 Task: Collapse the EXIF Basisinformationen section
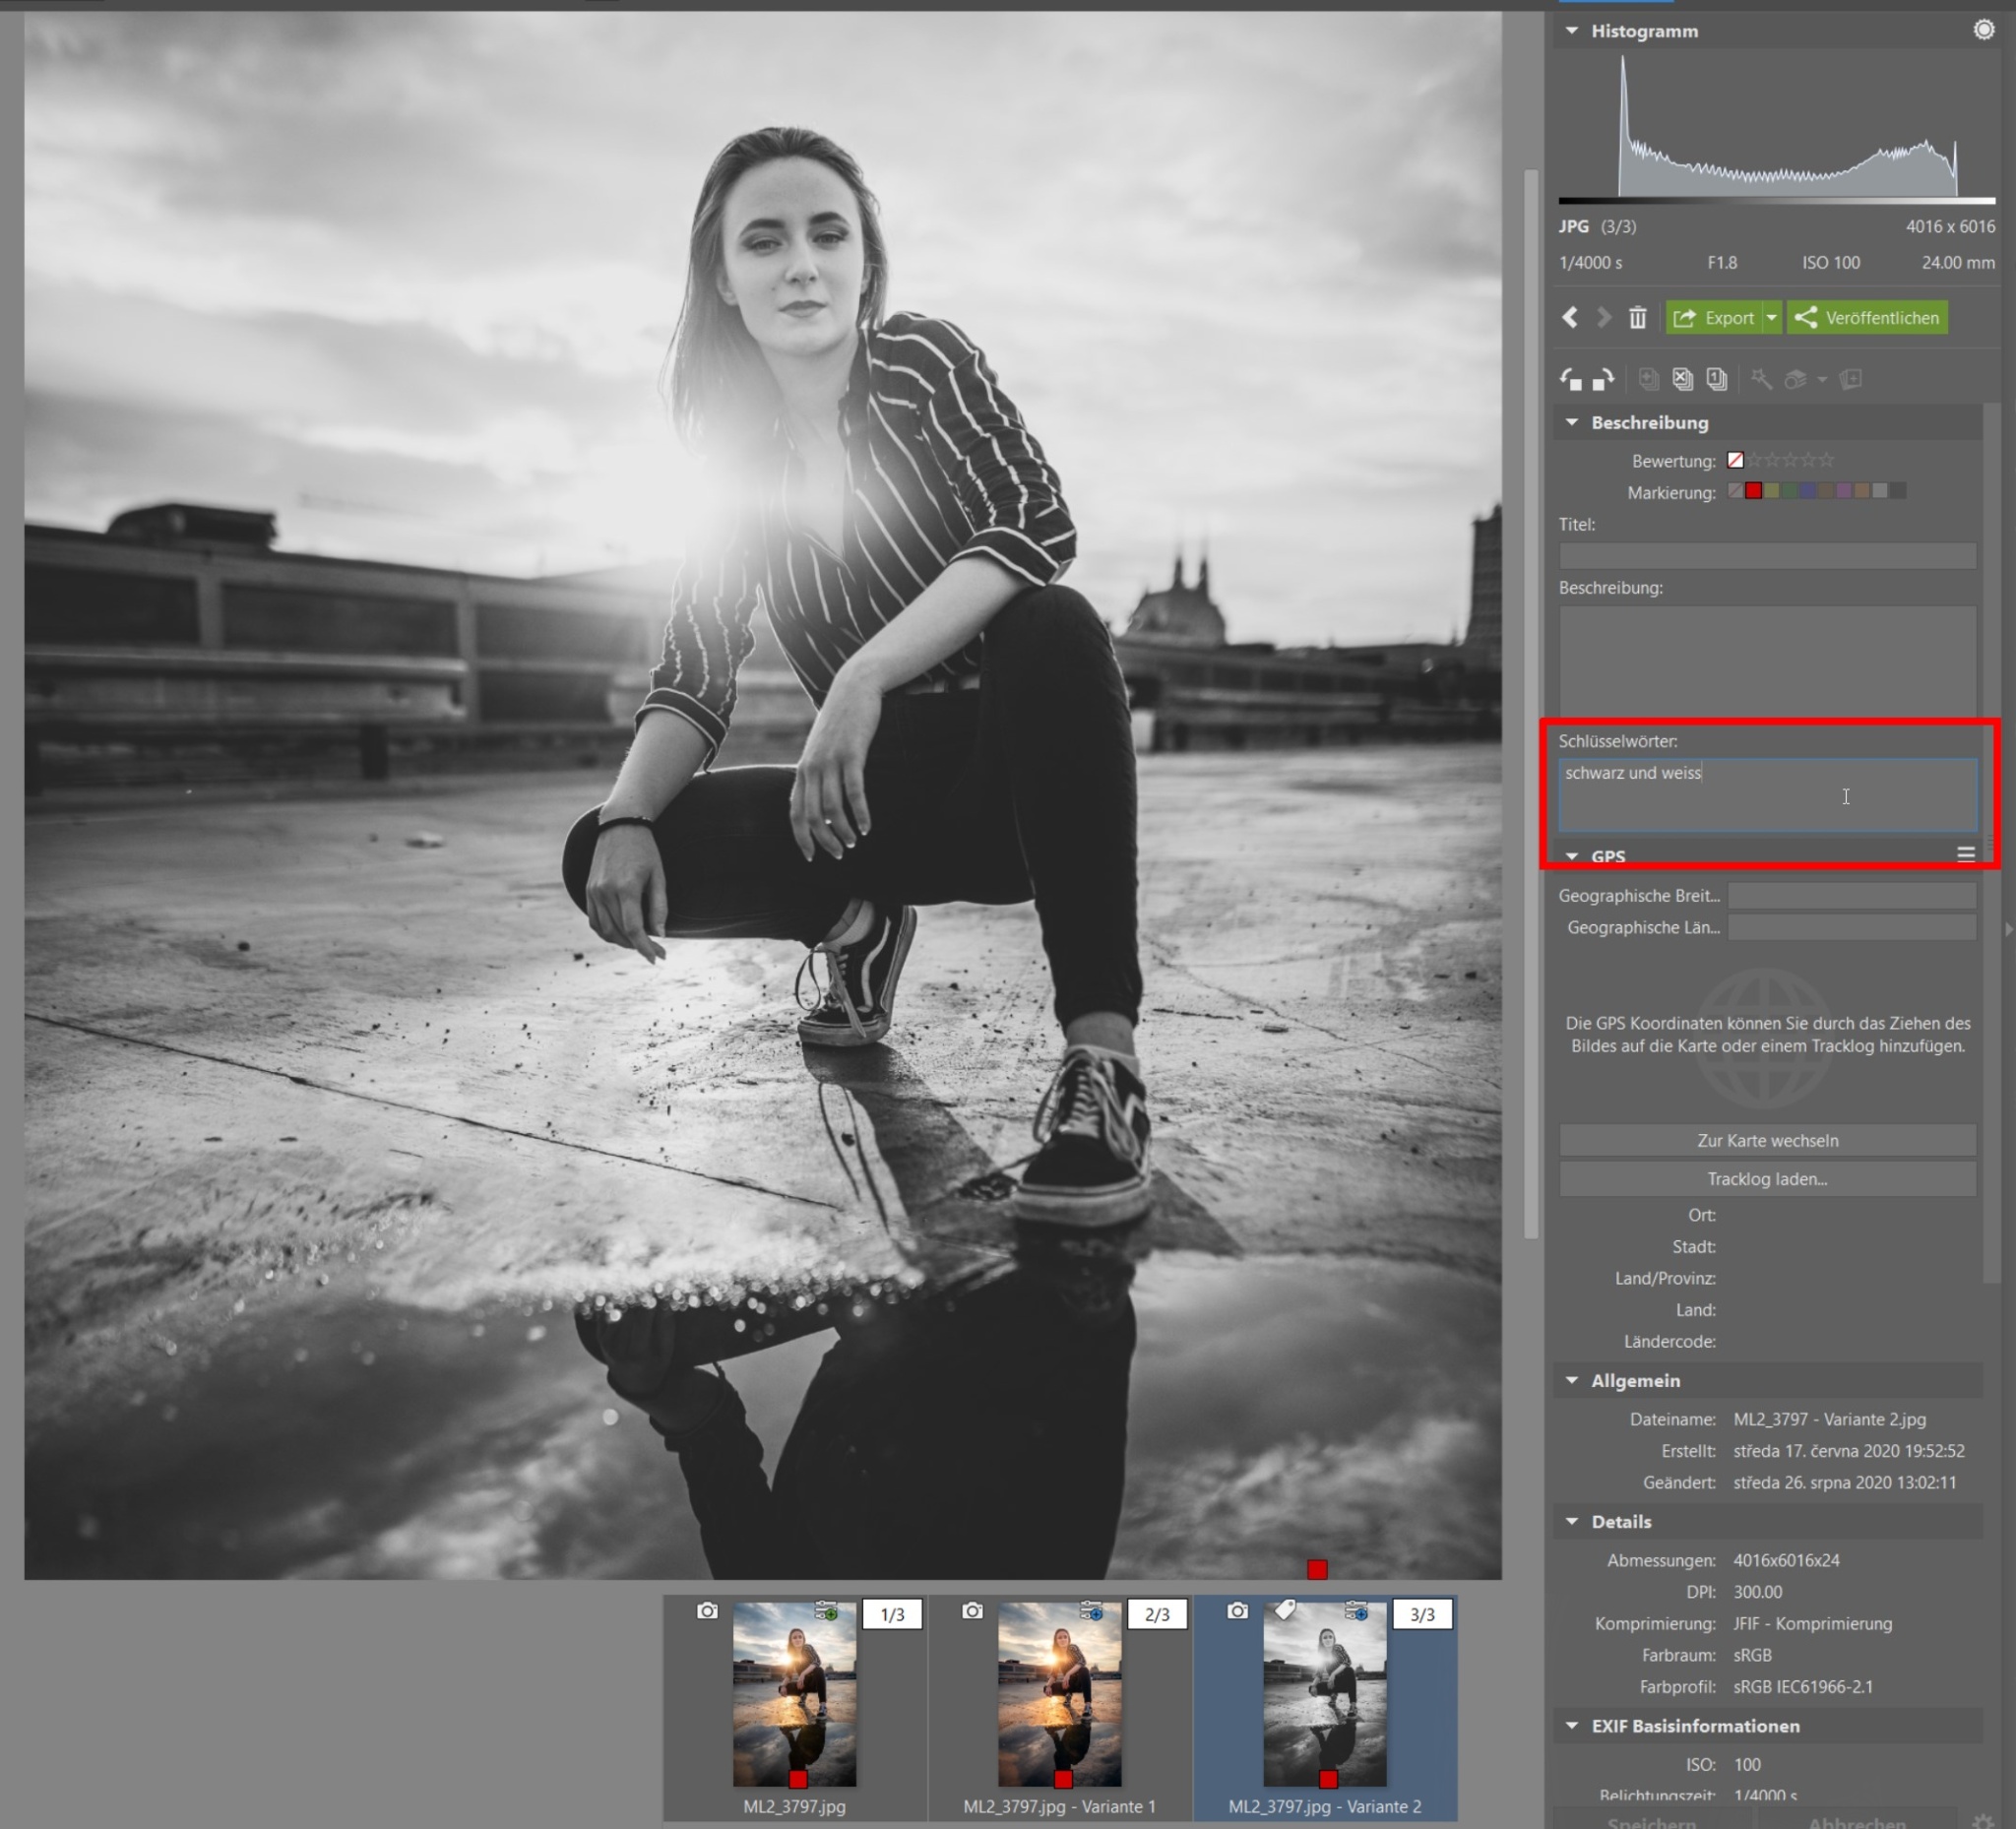point(1572,1726)
